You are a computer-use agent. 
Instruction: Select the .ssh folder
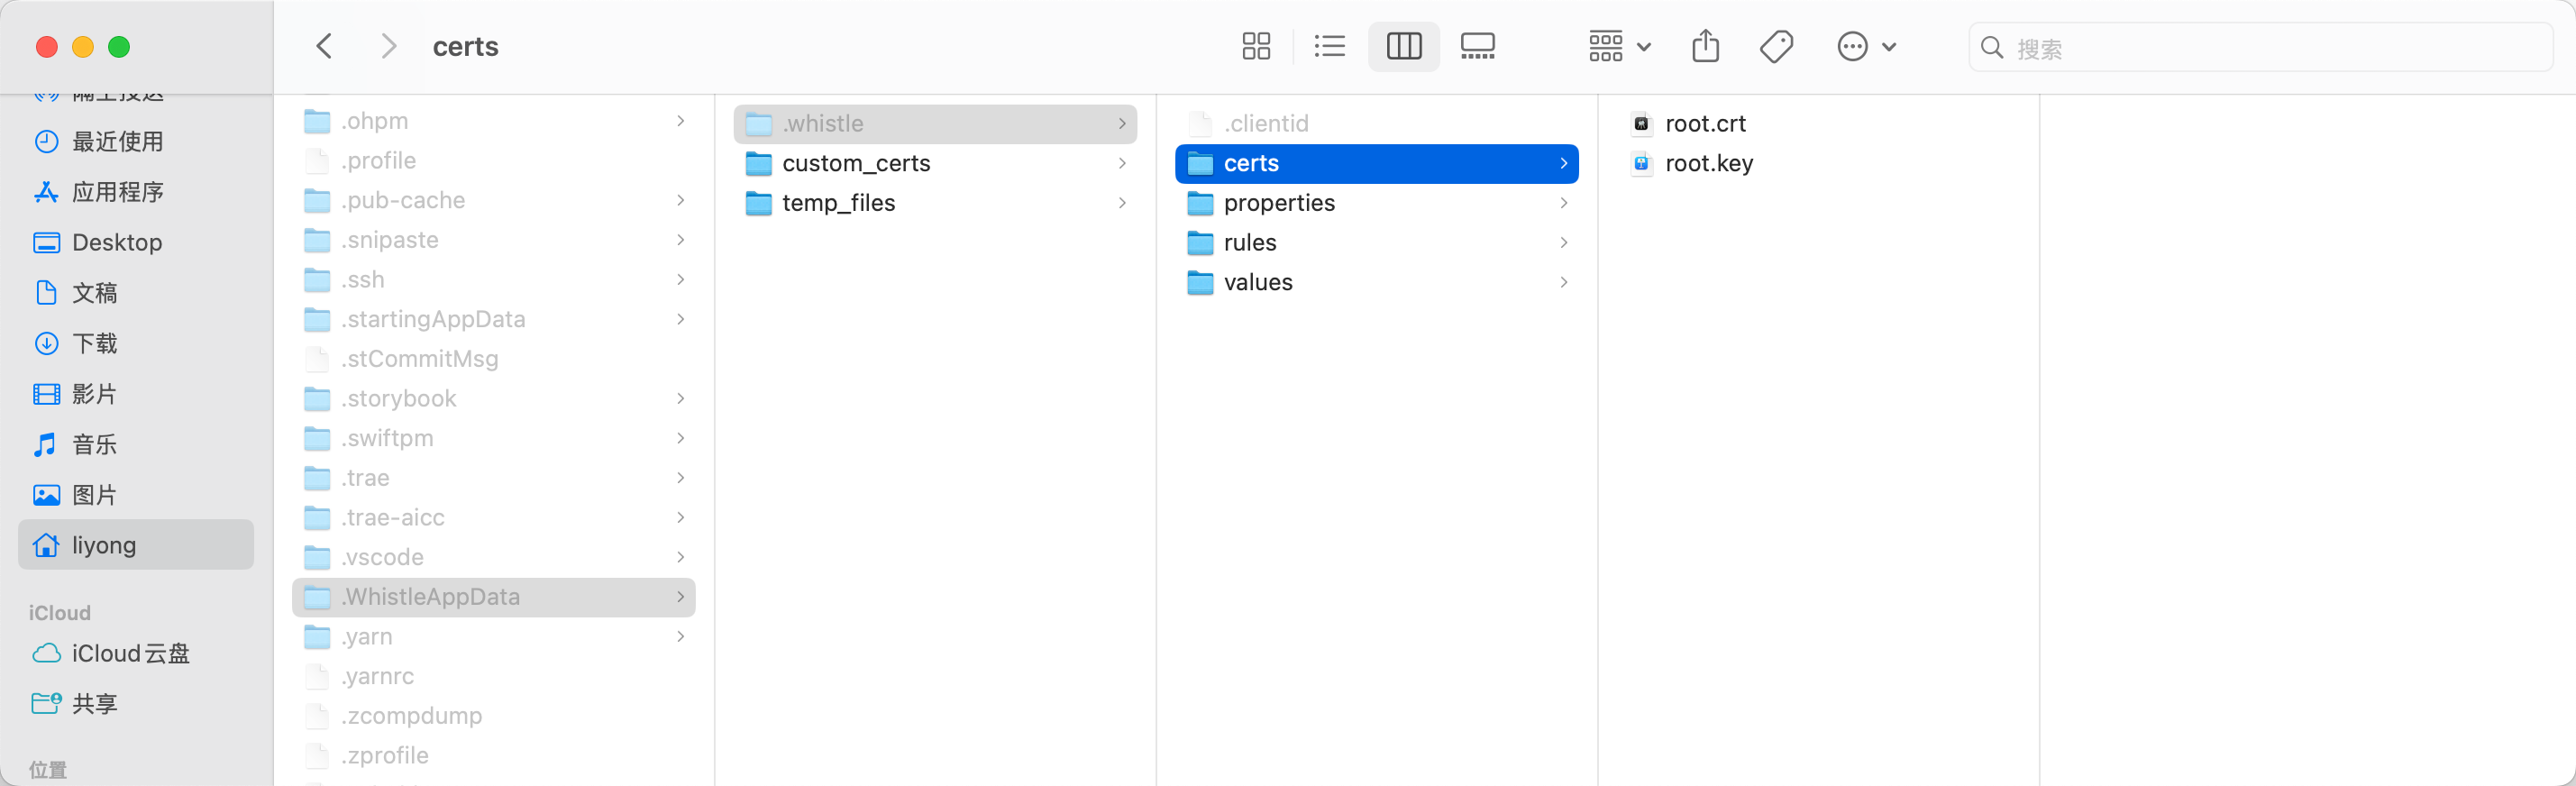(494, 280)
